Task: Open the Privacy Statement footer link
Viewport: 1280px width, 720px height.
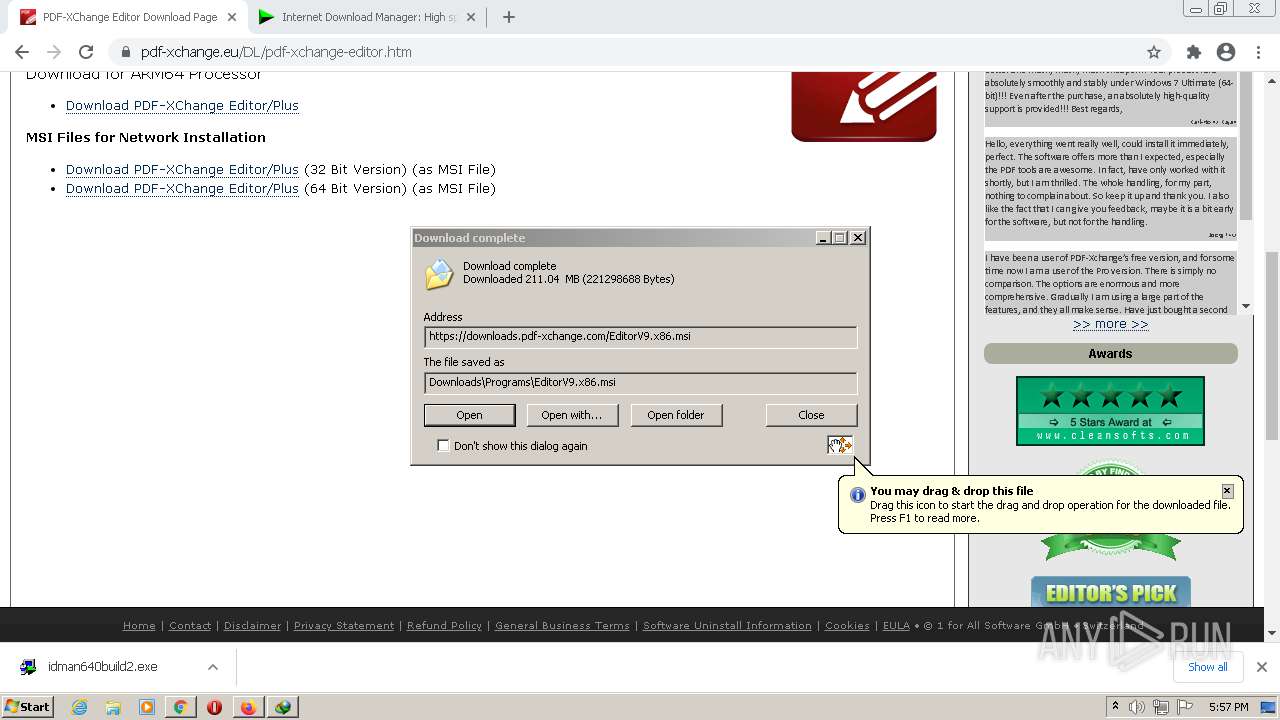Action: (344, 626)
